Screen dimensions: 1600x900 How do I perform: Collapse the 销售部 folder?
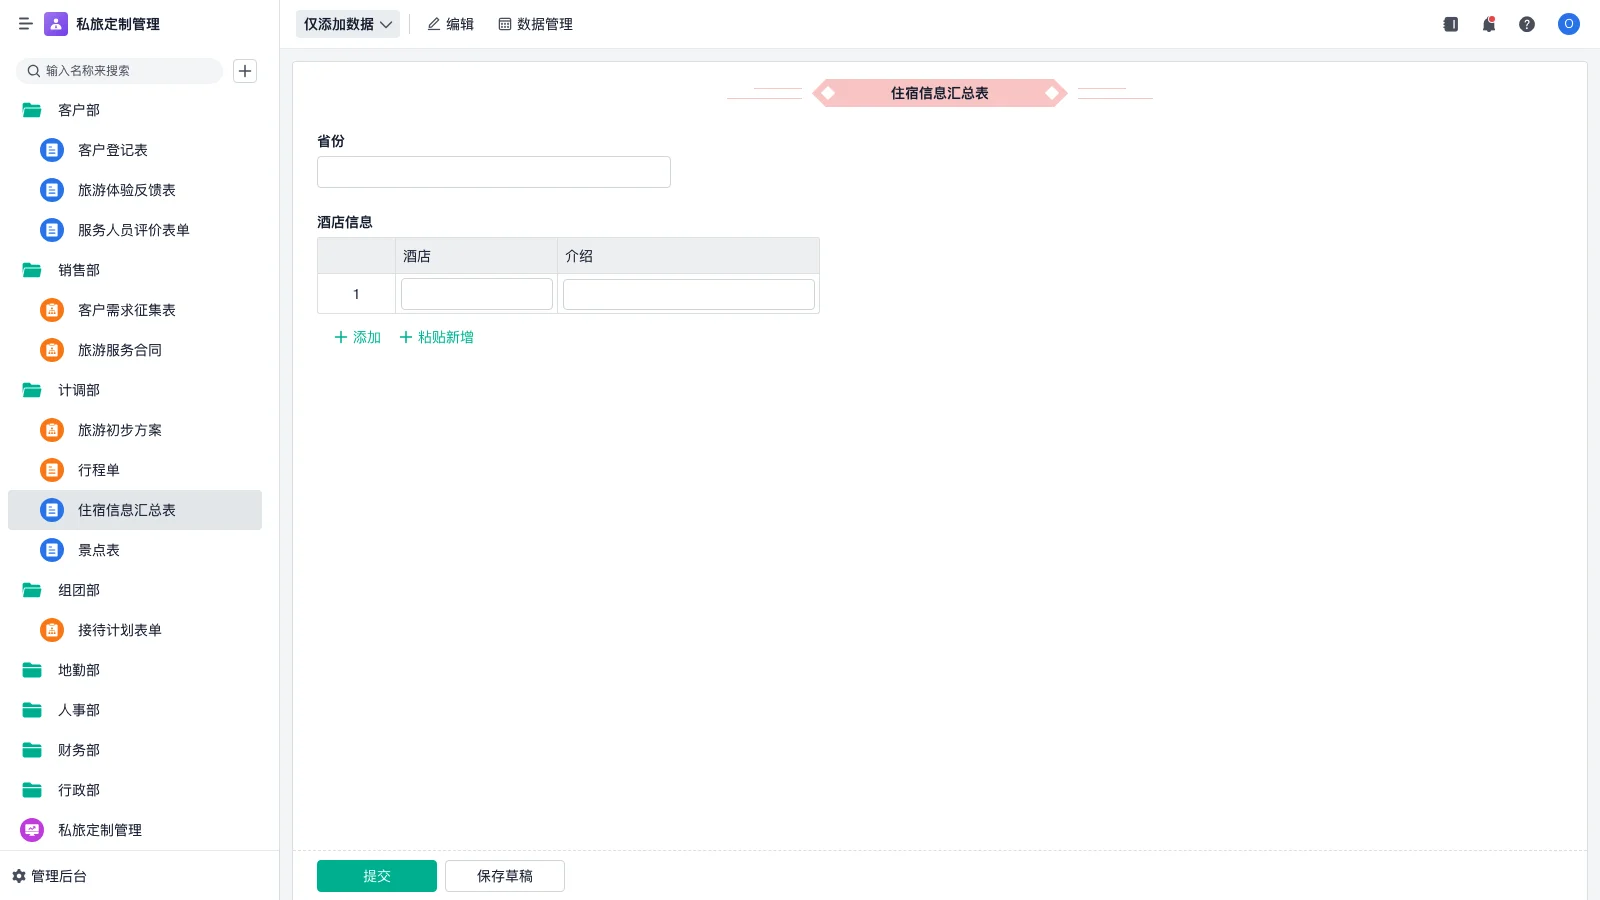[32, 270]
